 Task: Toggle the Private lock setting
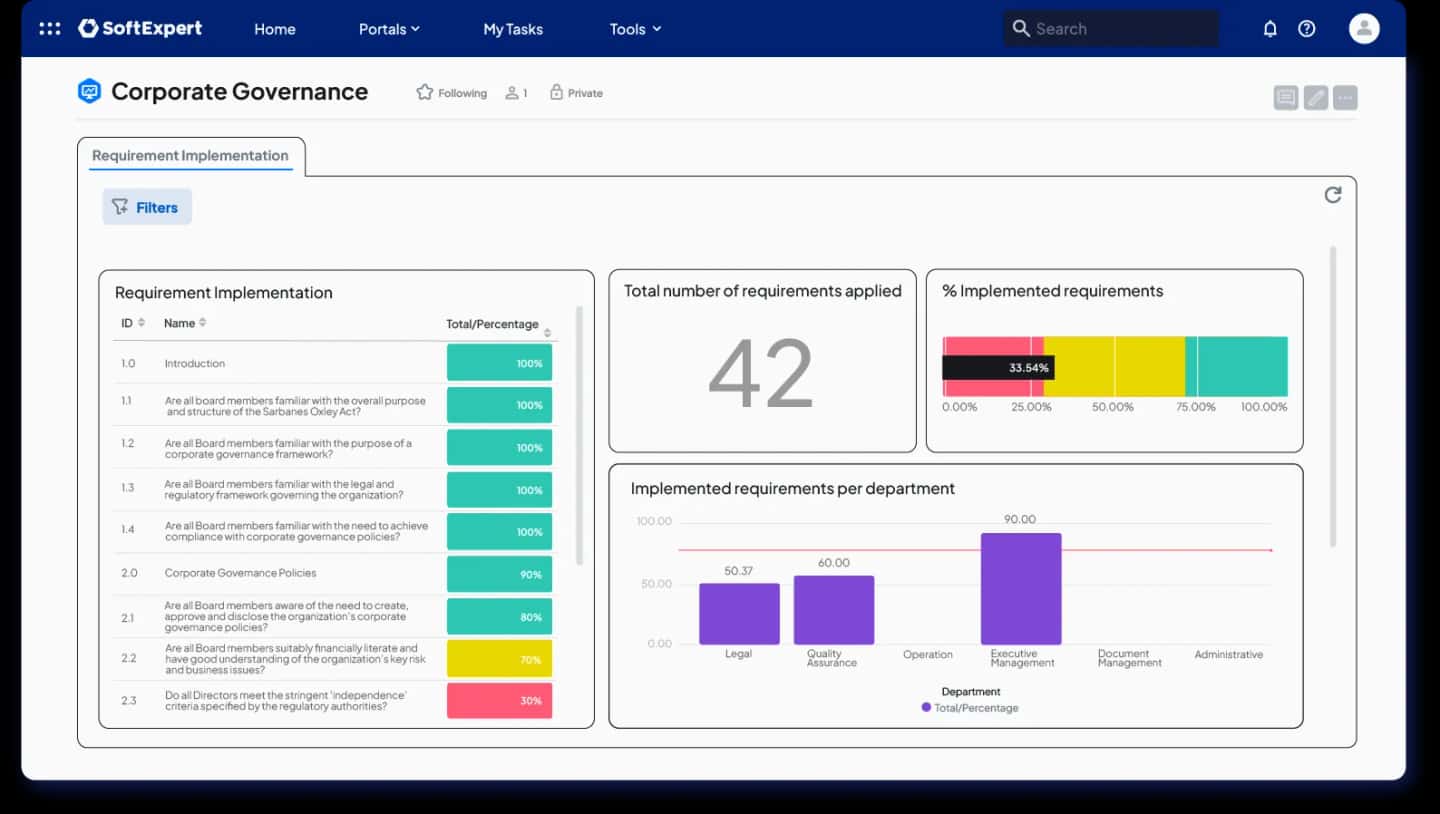[576, 93]
